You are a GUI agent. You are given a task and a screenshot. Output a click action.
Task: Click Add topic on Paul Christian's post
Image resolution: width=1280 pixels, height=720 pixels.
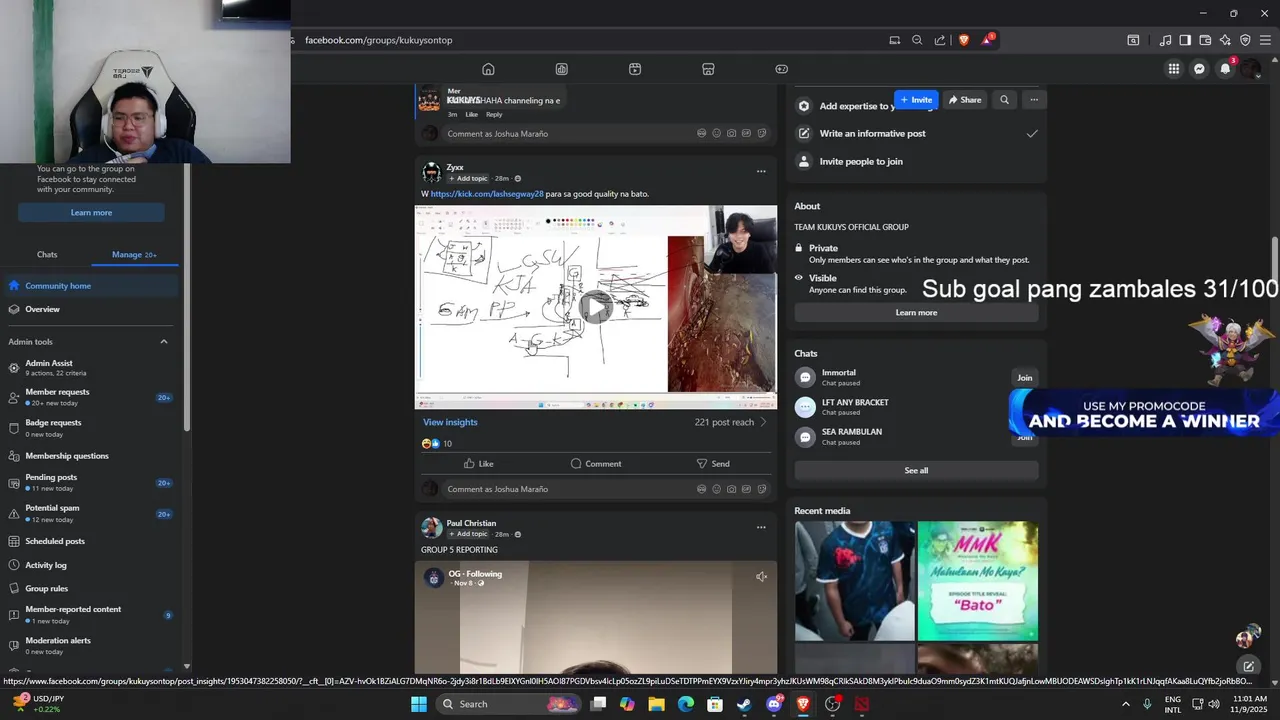coord(467,534)
